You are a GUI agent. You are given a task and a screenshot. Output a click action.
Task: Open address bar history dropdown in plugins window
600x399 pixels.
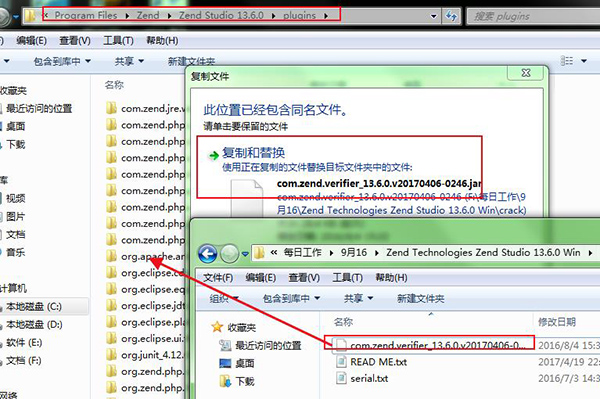click(x=434, y=16)
